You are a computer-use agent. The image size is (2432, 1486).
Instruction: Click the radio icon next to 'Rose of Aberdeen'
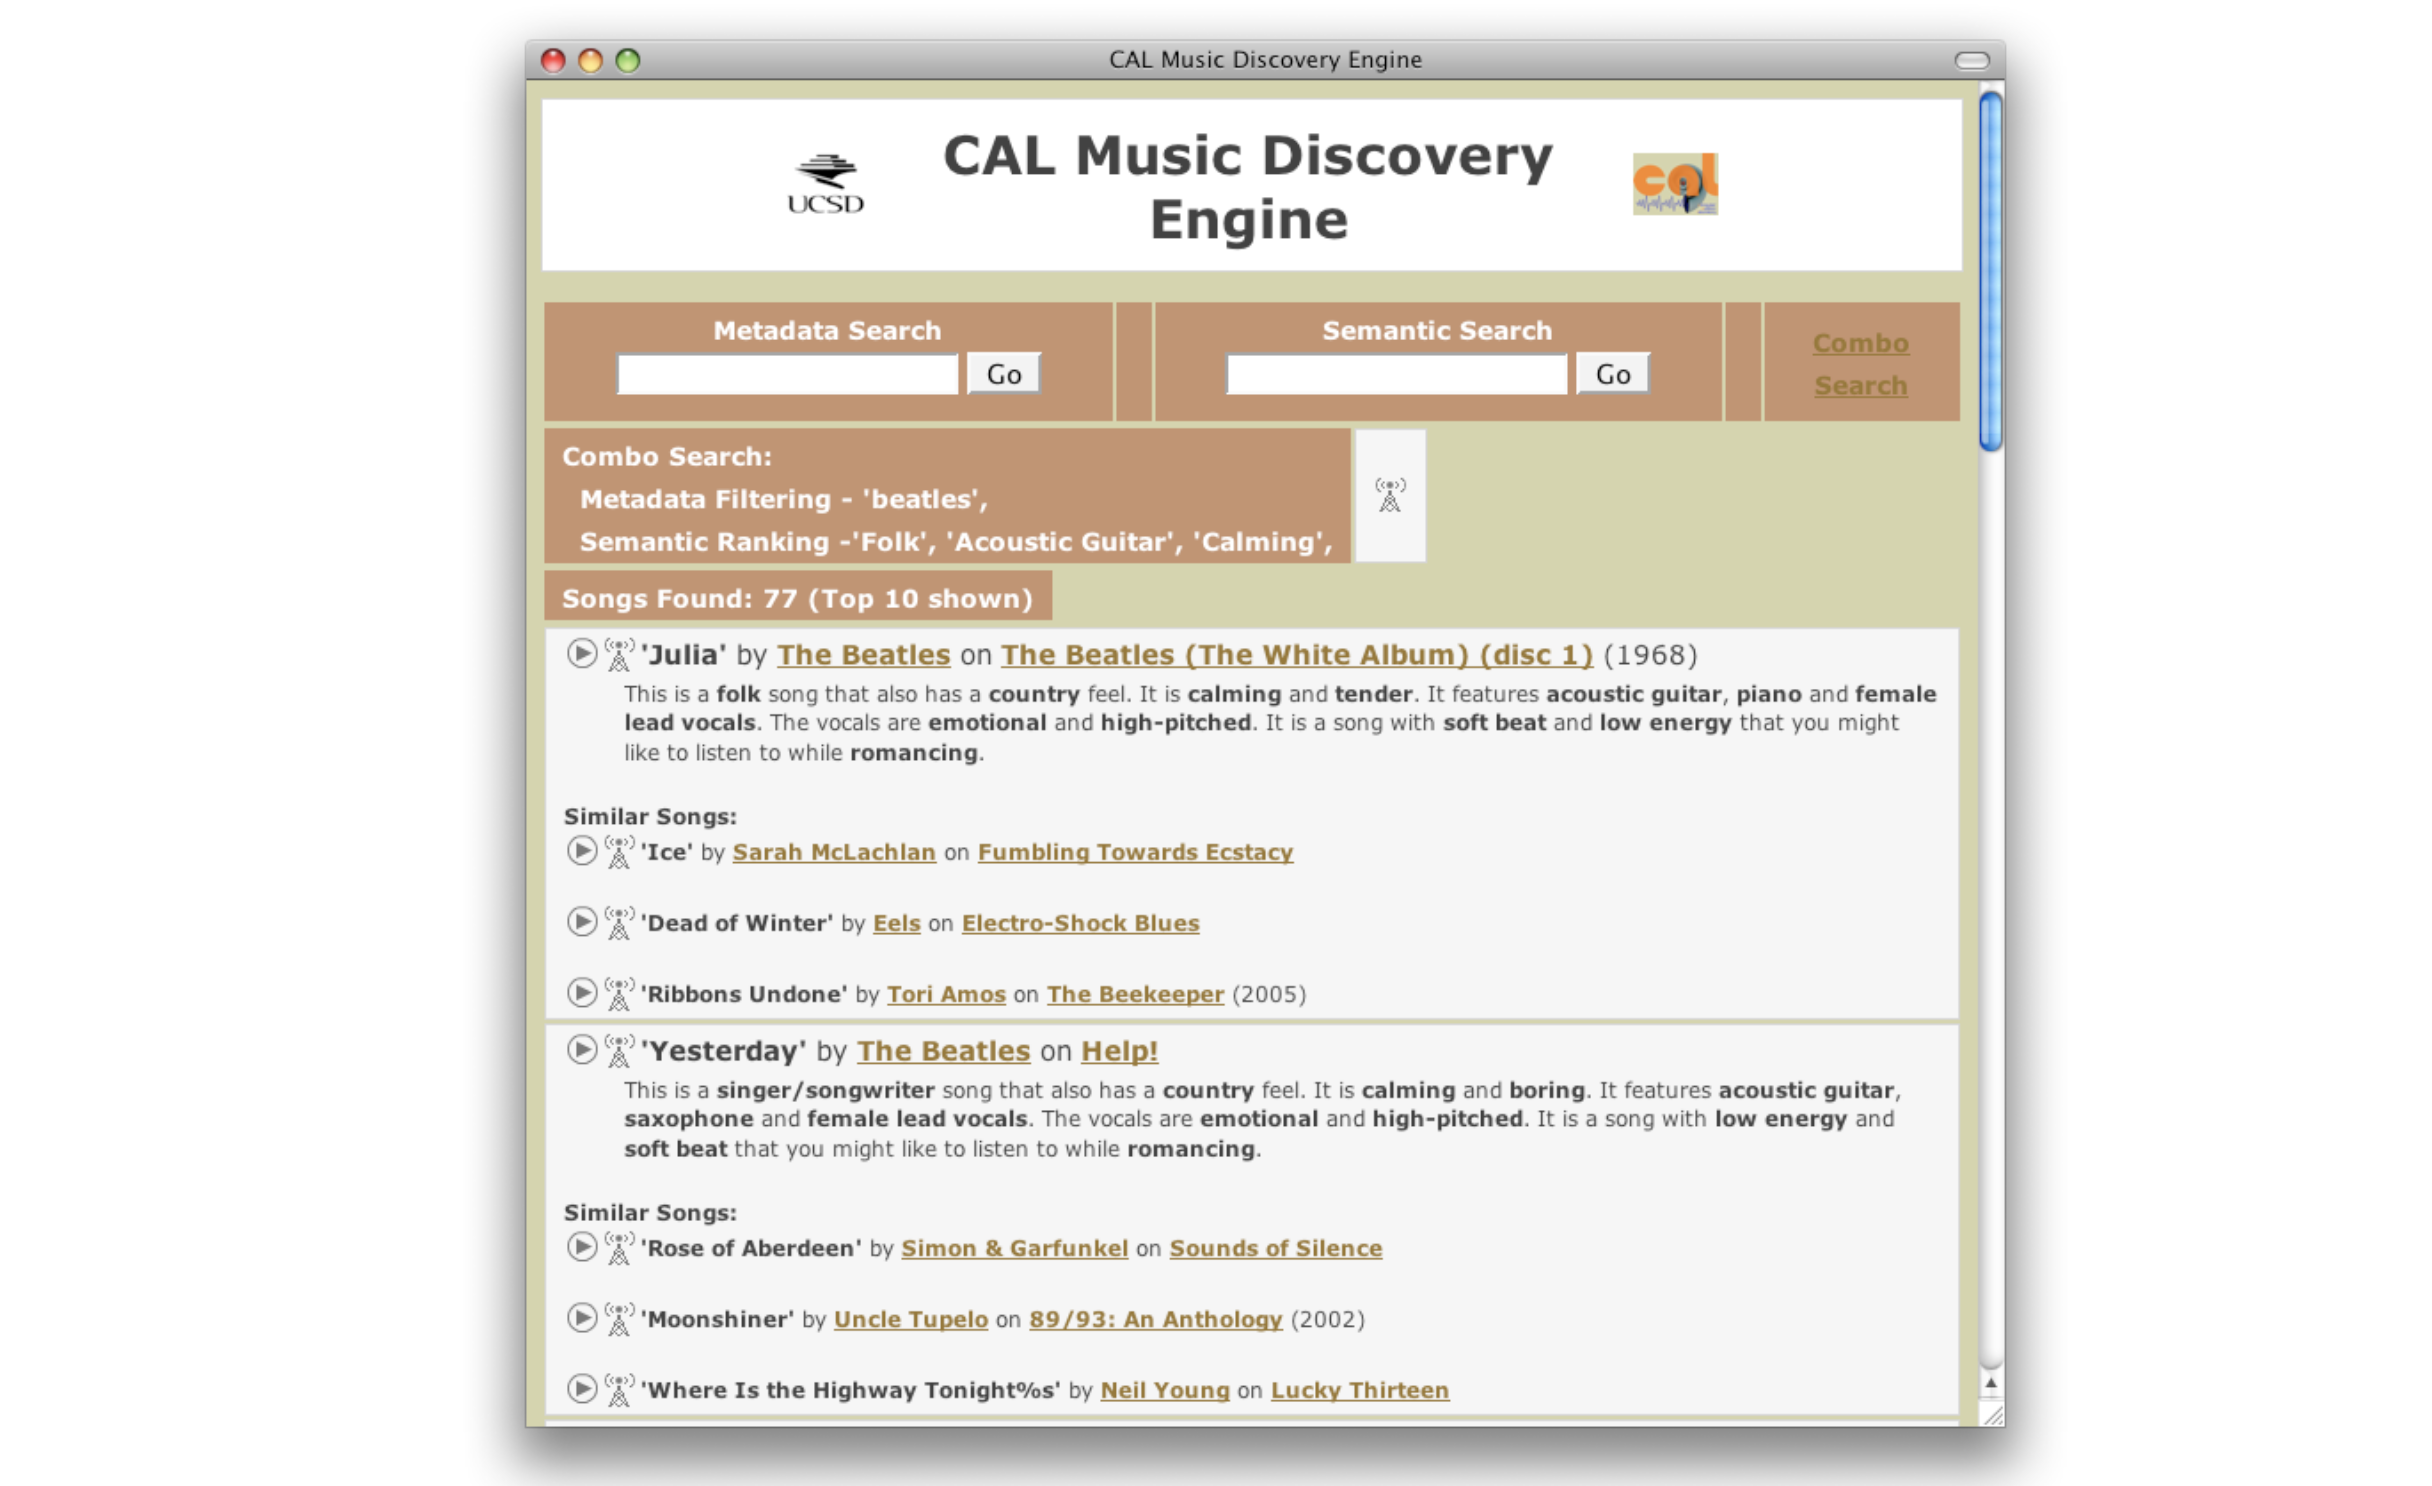(x=616, y=1247)
